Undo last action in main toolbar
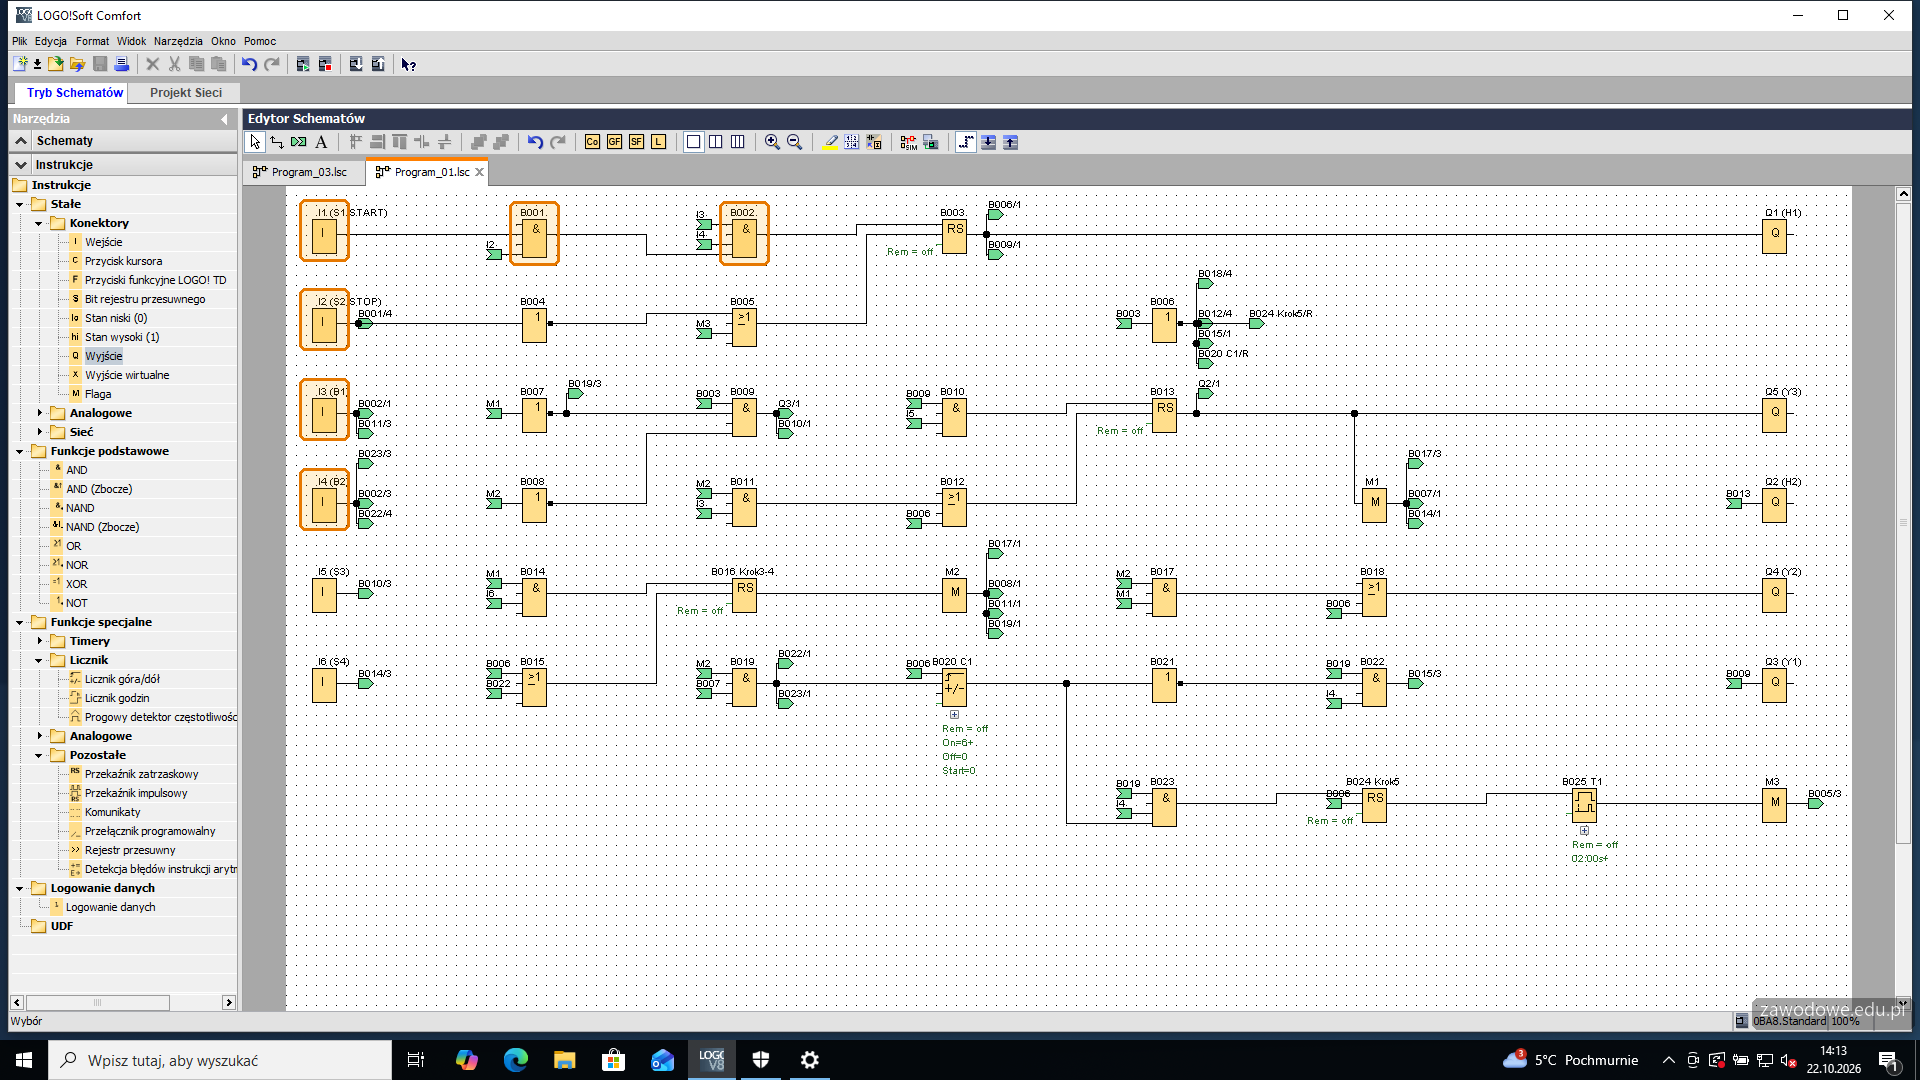This screenshot has width=1920, height=1080. pyautogui.click(x=249, y=64)
